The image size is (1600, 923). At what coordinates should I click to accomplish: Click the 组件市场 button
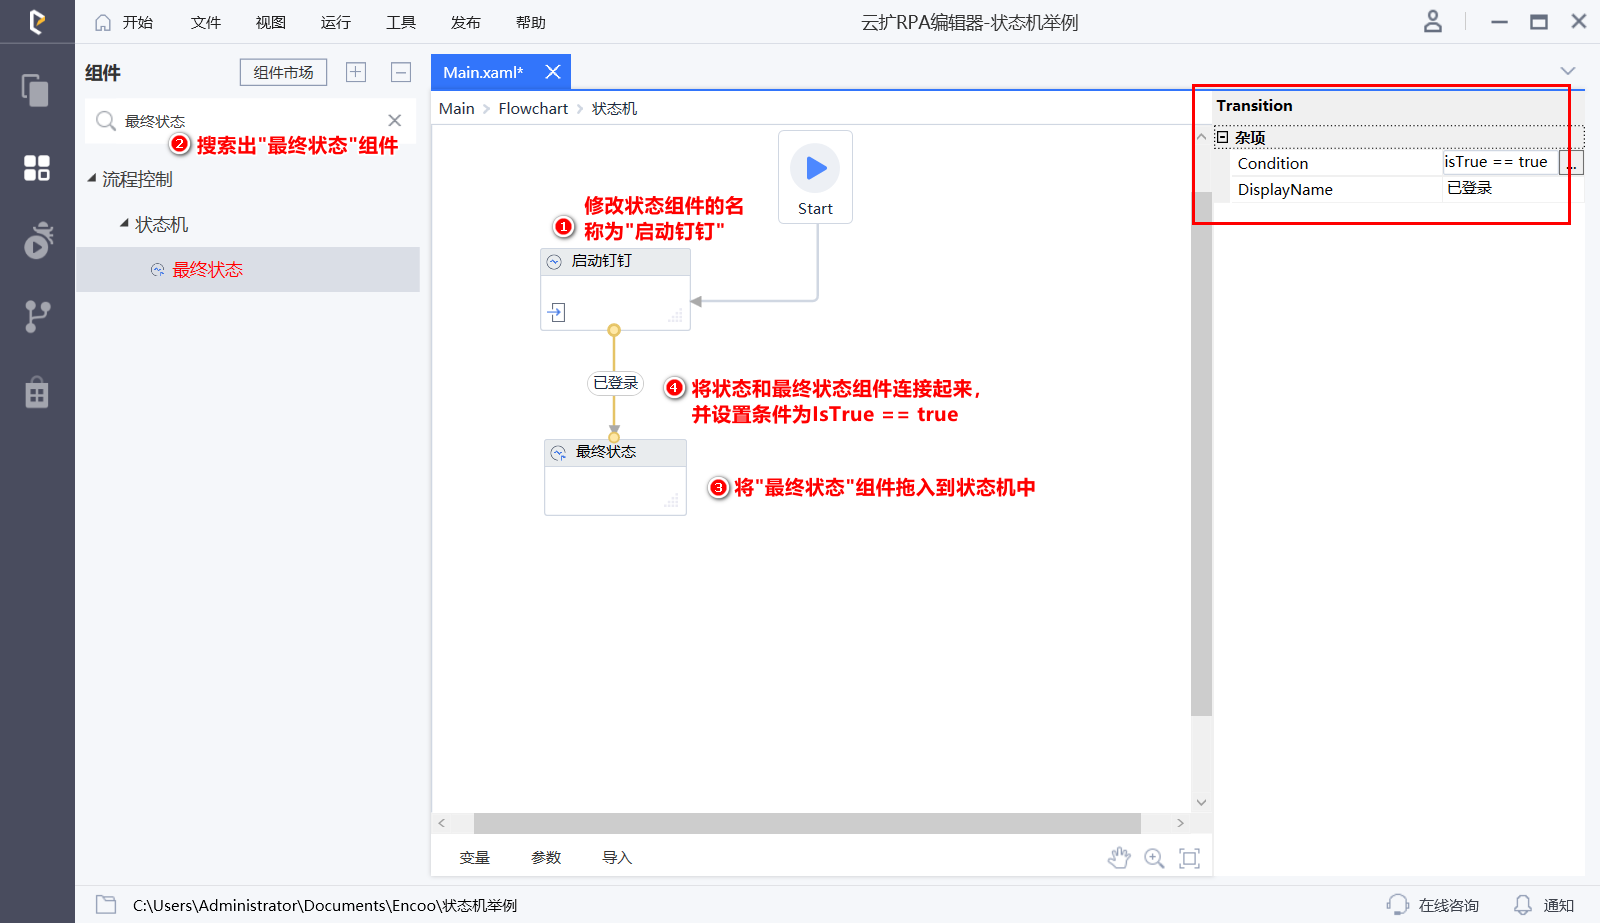click(x=283, y=72)
